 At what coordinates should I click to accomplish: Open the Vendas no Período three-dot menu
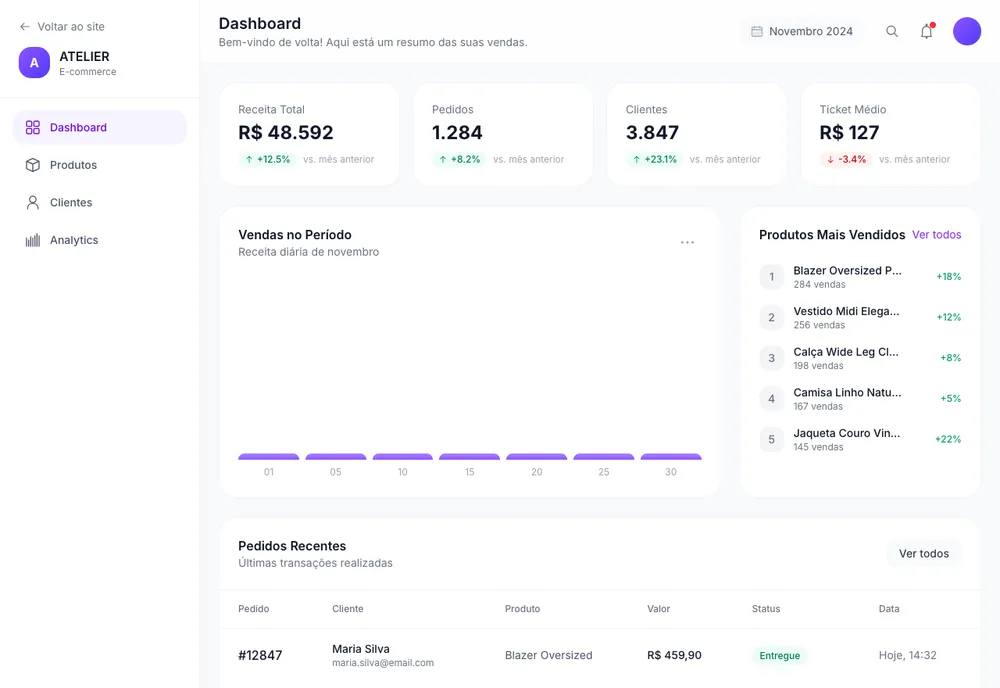coord(687,242)
